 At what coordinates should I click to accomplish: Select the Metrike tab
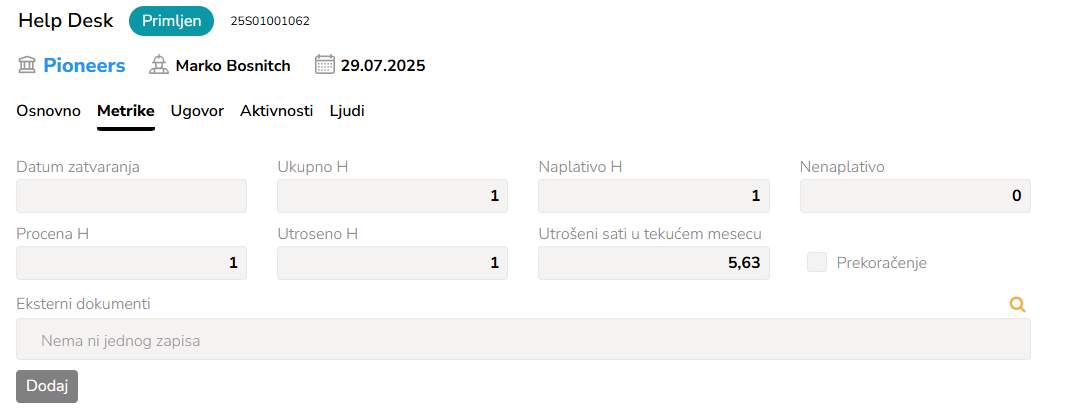click(125, 111)
